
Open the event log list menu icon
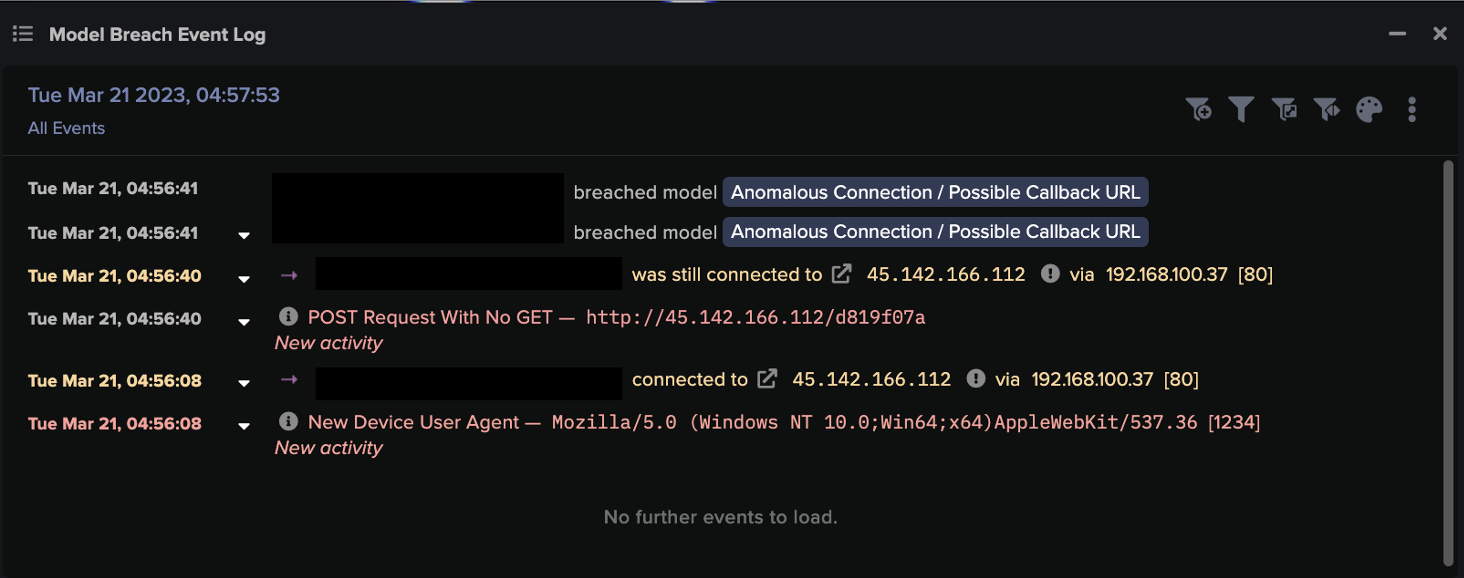pyautogui.click(x=22, y=33)
